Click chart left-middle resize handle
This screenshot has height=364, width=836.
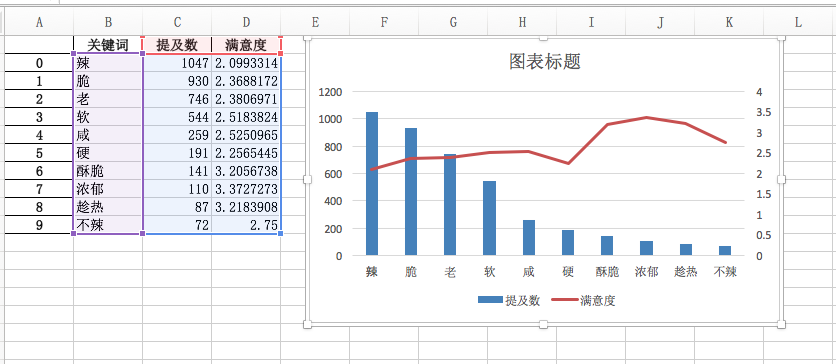pos(307,180)
